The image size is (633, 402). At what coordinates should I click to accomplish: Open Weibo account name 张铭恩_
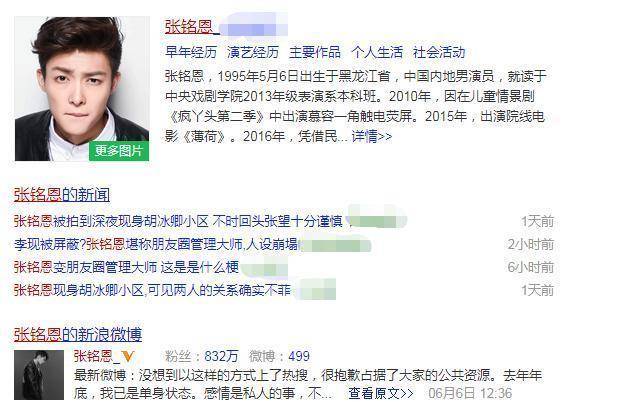coord(96,356)
